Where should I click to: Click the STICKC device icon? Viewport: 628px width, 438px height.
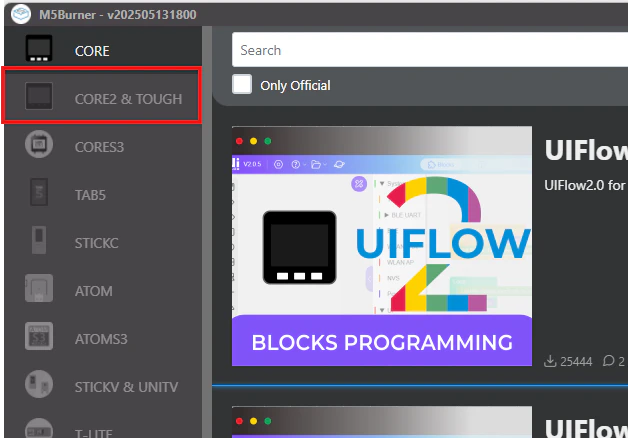[39, 240]
